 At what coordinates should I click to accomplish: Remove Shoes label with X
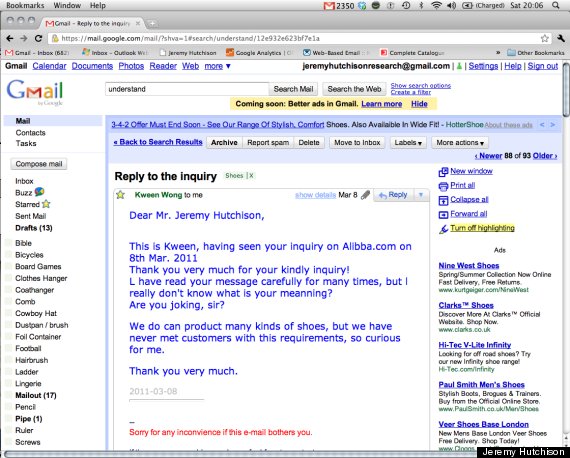click(251, 176)
